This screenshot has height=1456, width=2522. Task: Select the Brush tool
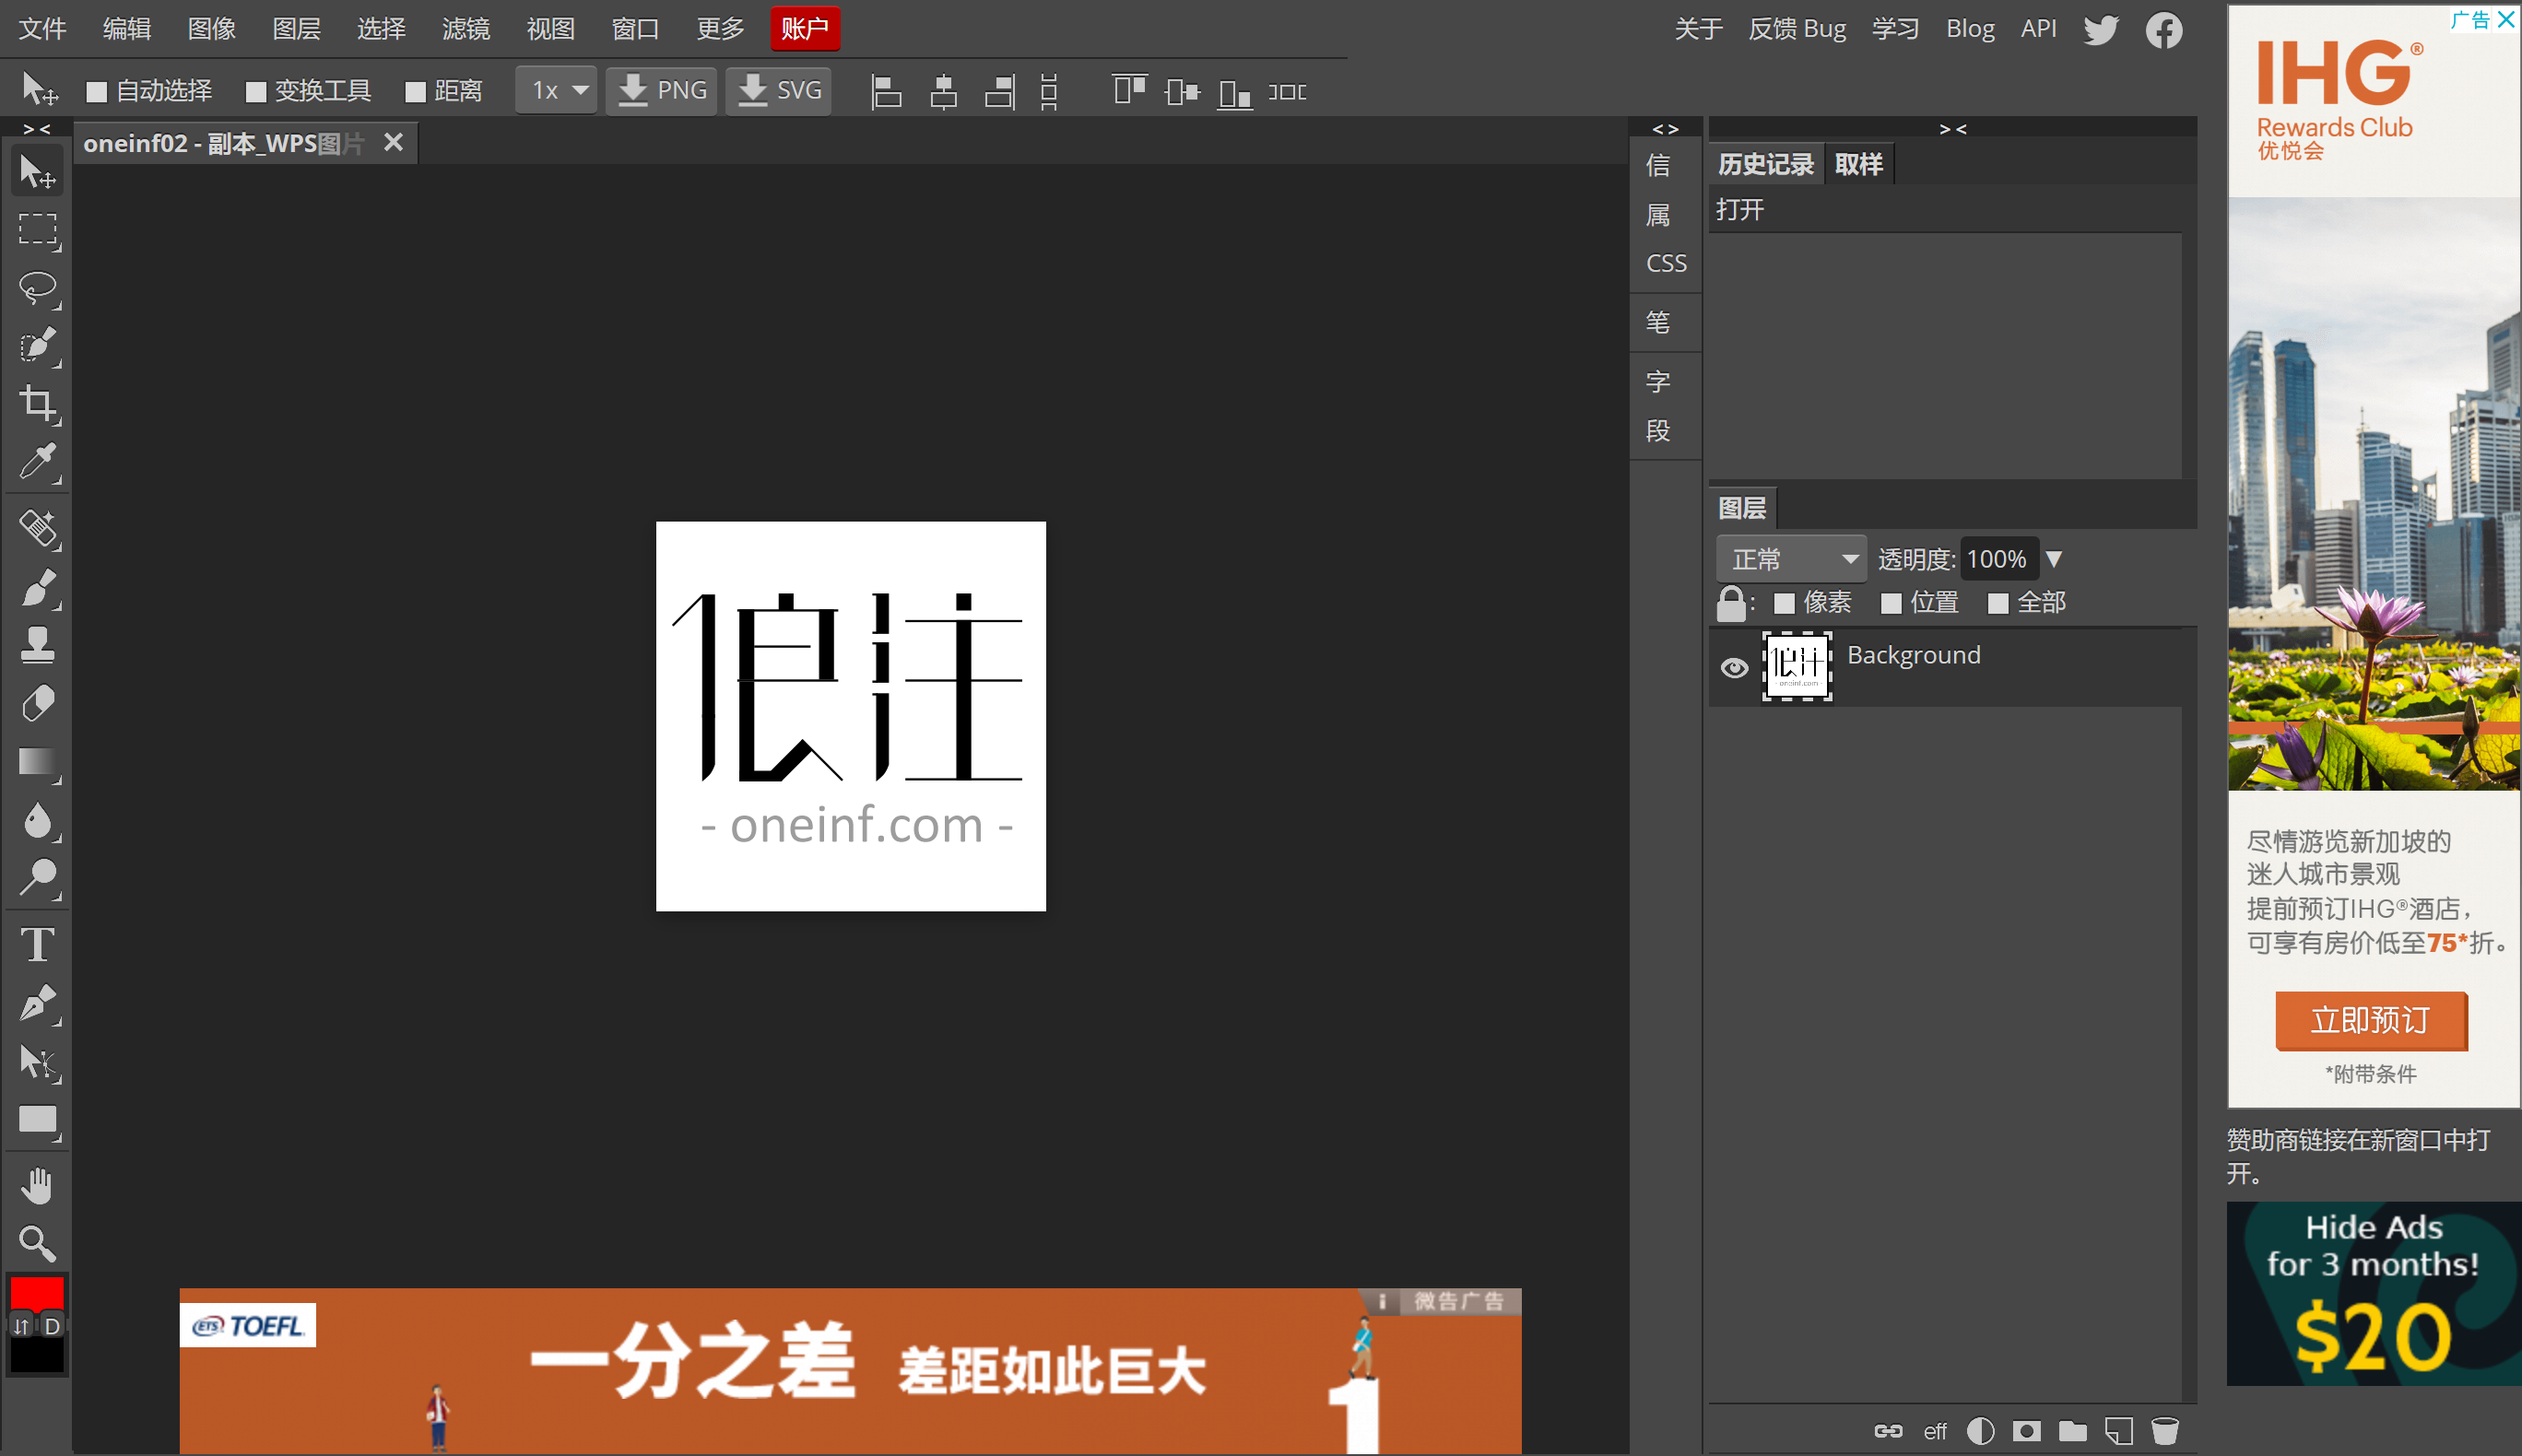point(38,587)
